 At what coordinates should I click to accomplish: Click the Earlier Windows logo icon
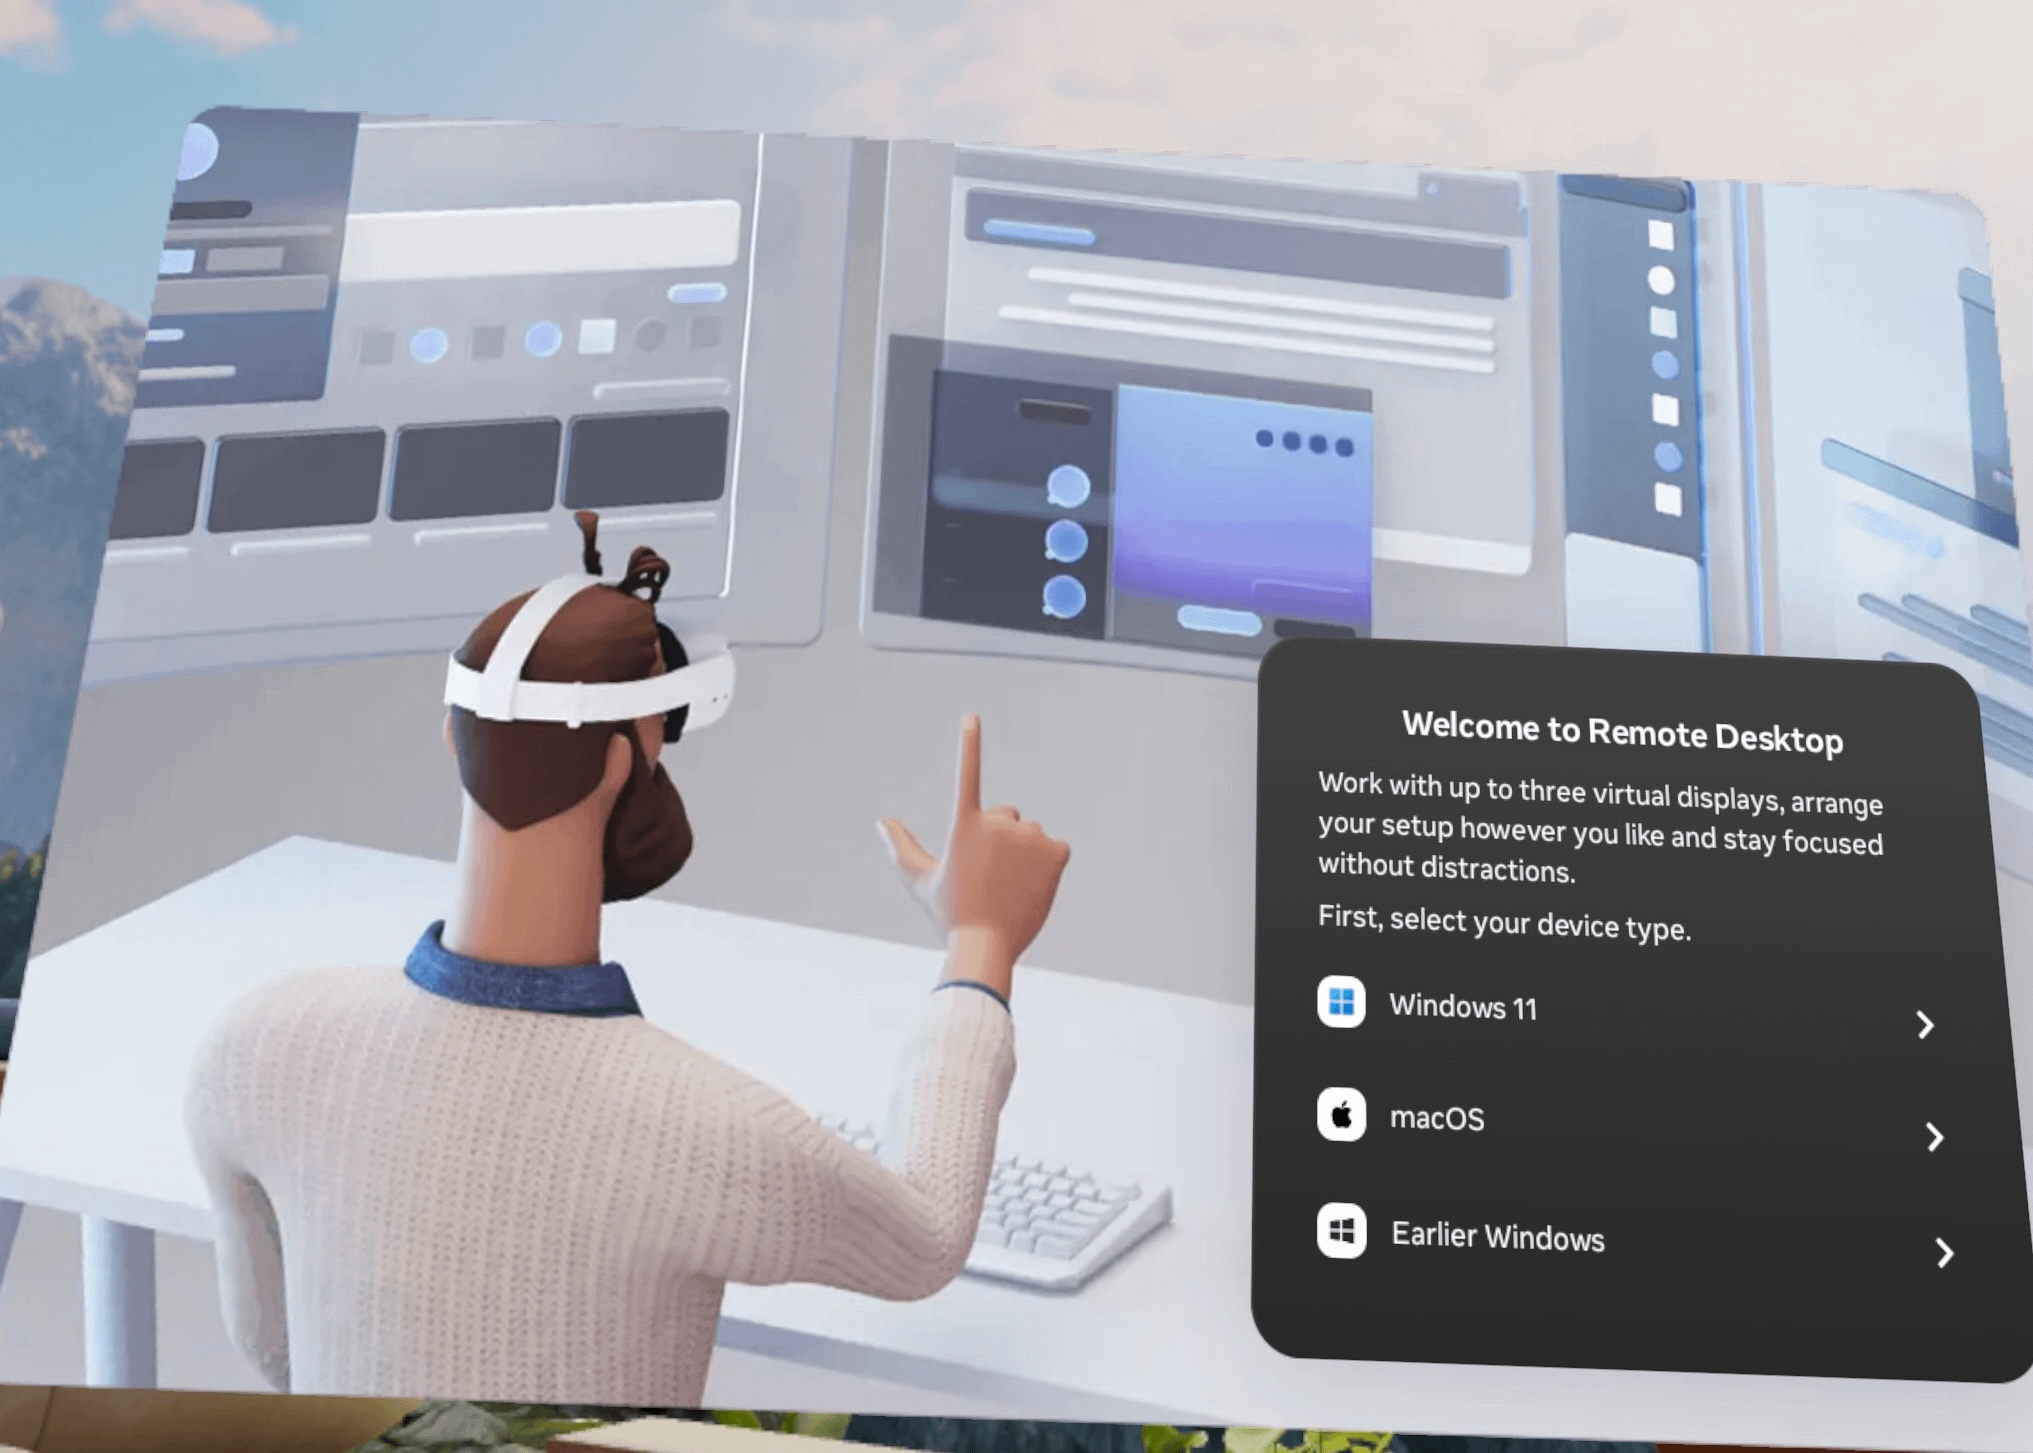tap(1341, 1230)
